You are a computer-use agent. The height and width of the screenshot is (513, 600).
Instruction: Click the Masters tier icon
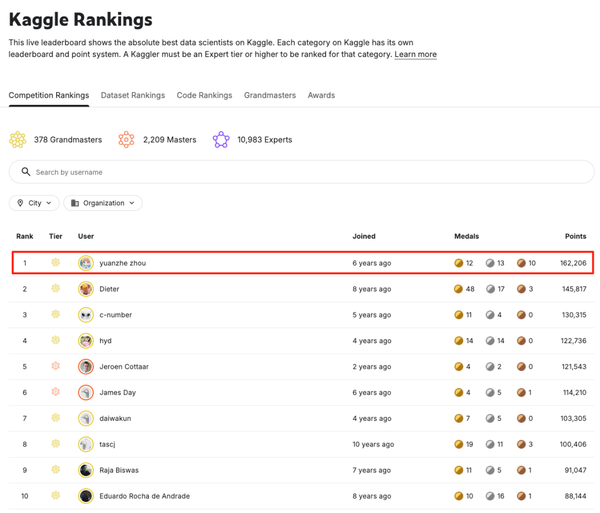point(126,140)
